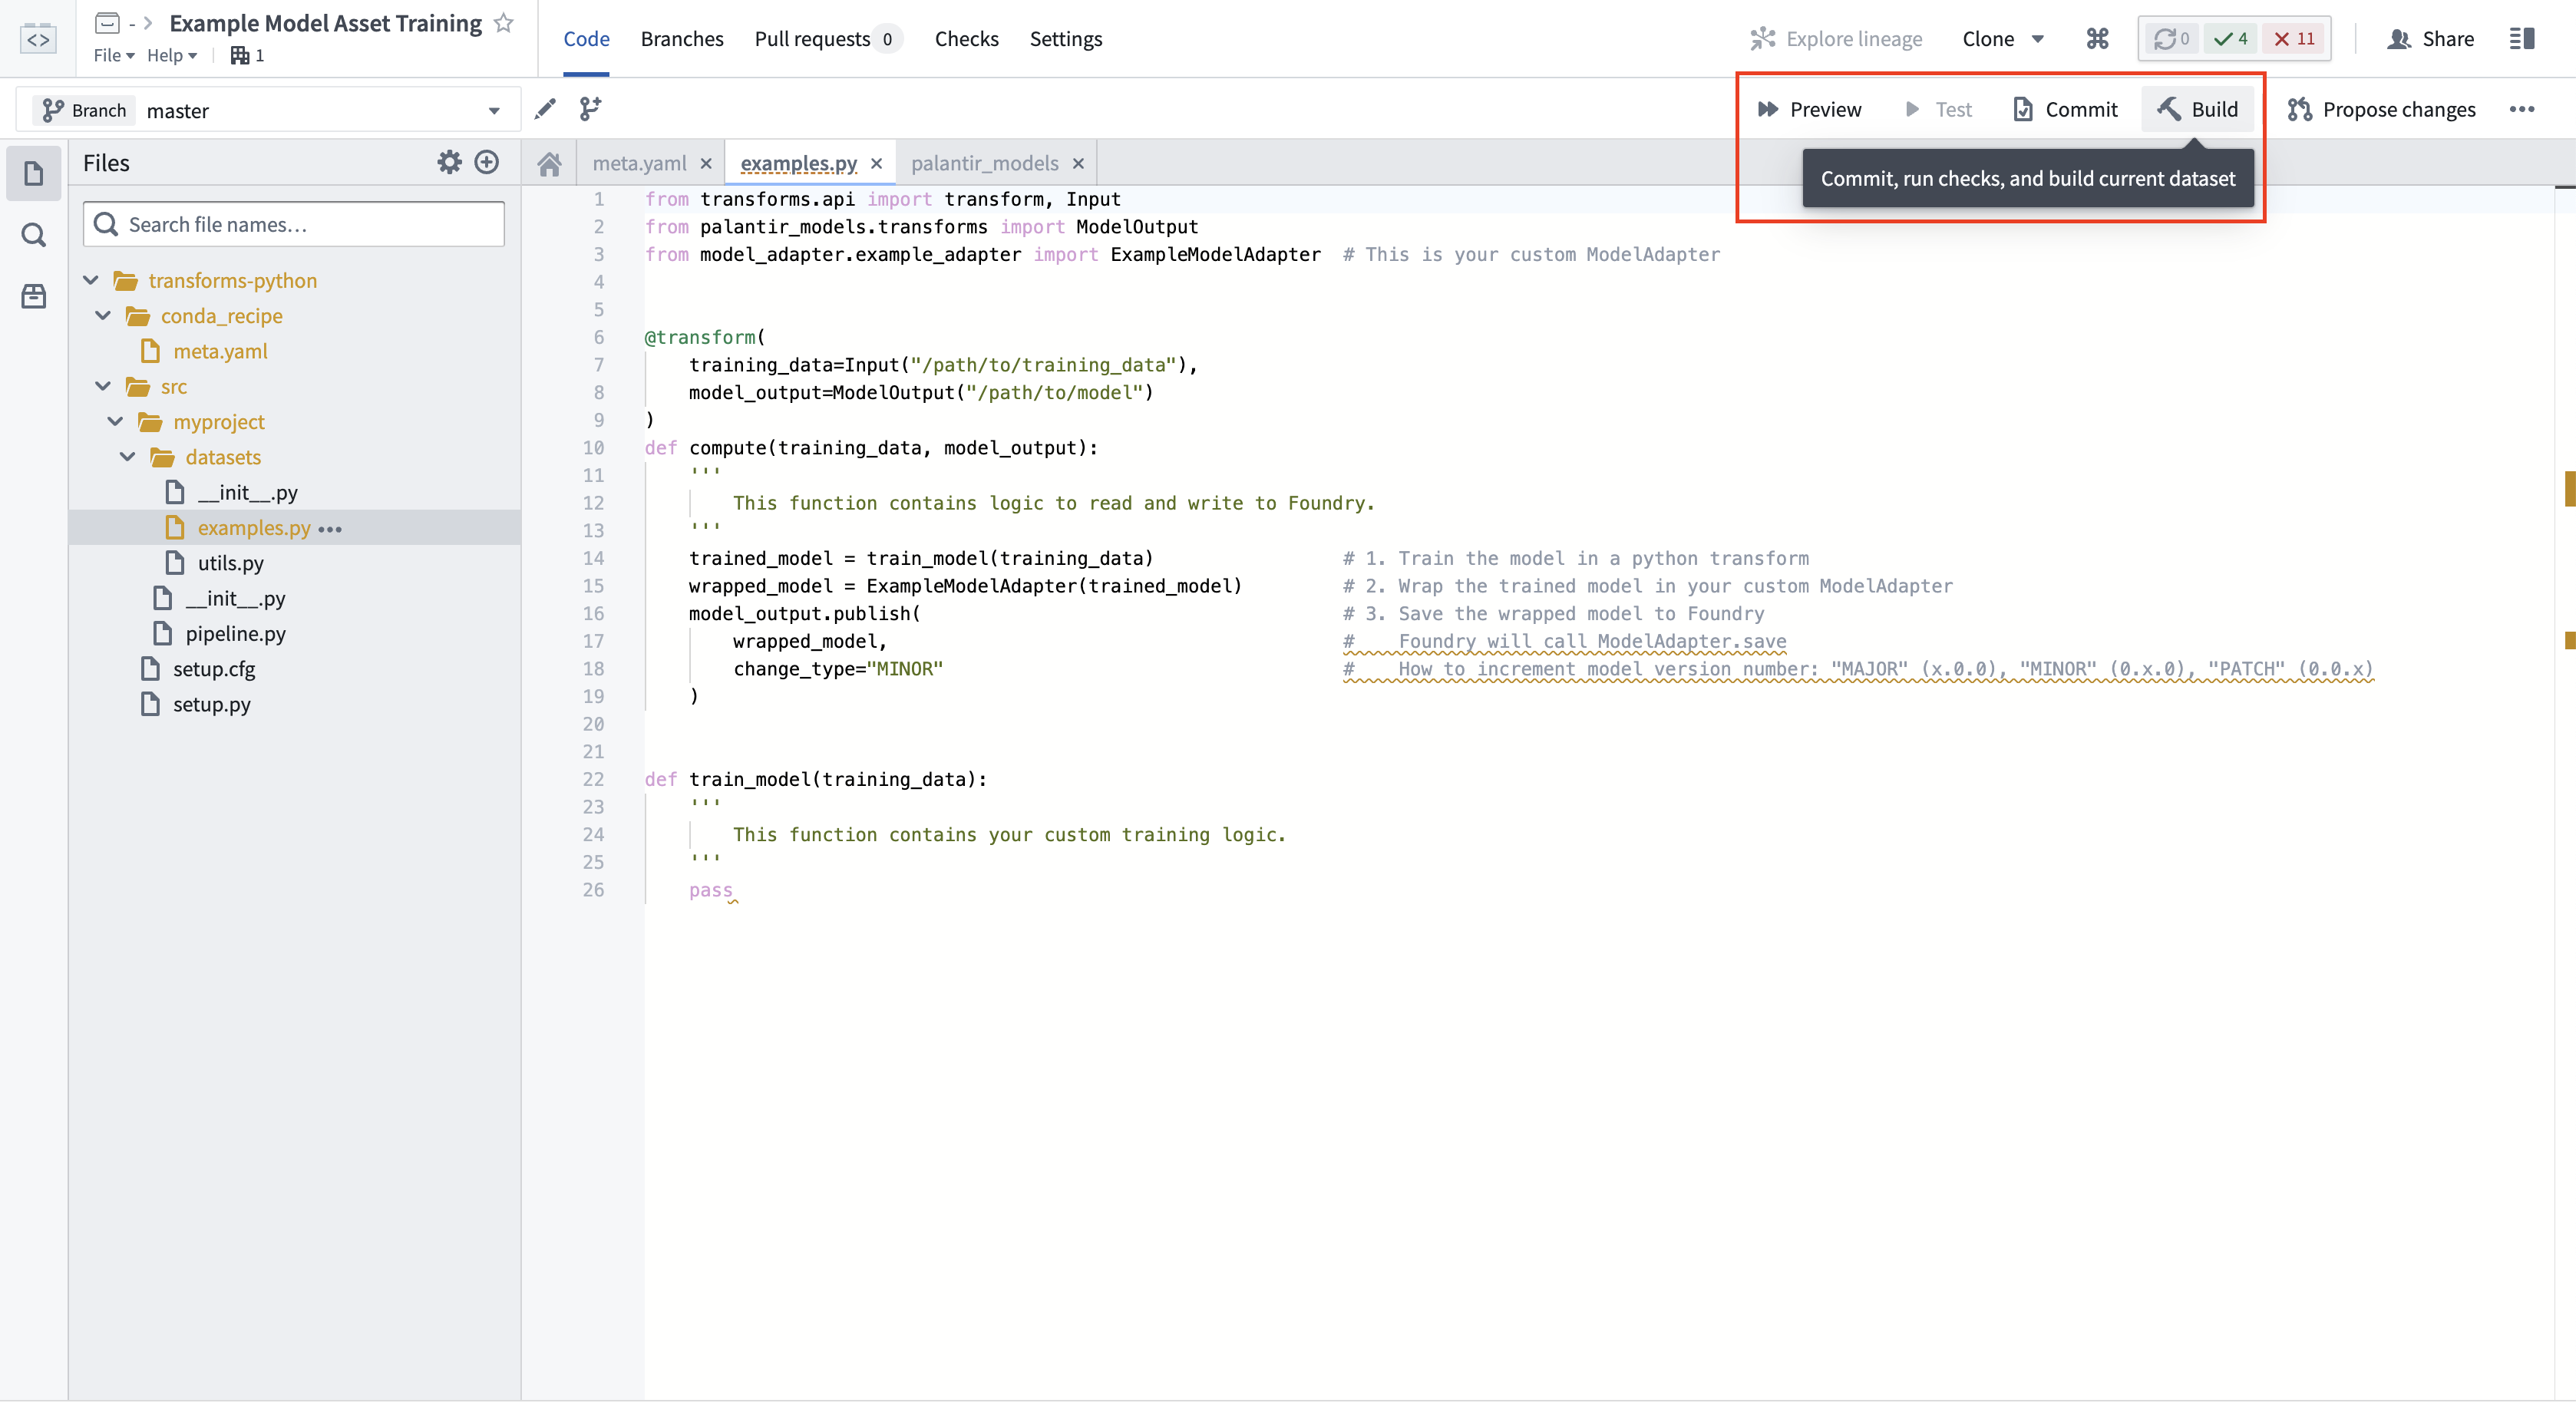Click Propose changes

coord(2381,109)
